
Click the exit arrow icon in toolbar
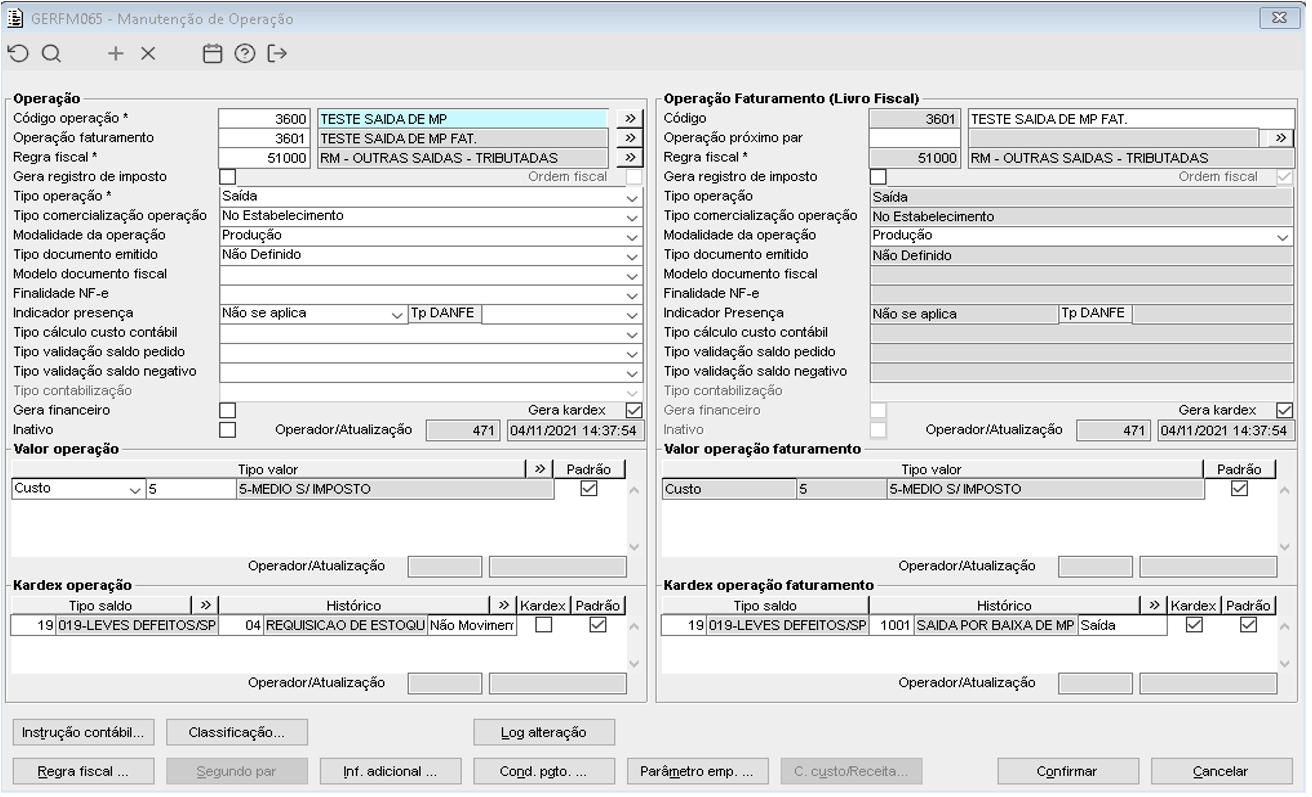coord(277,54)
